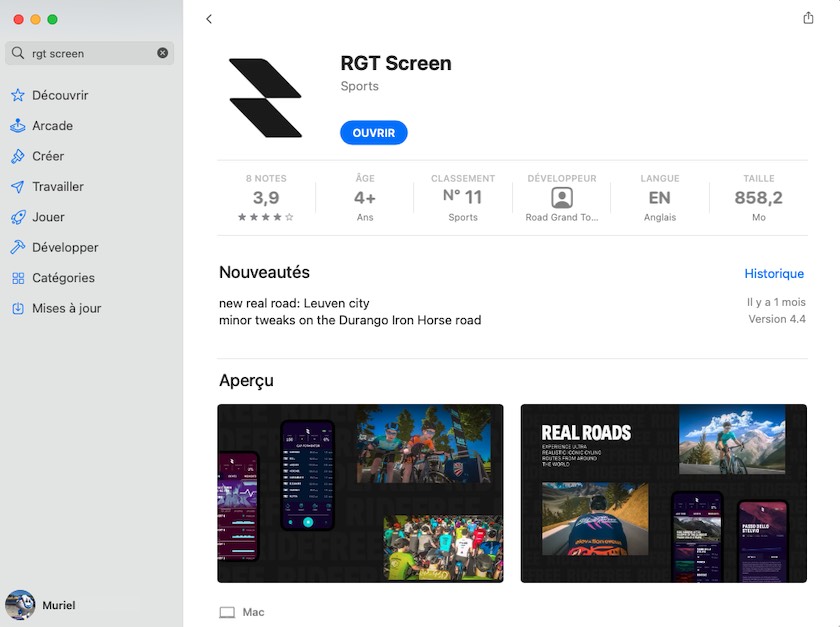The height and width of the screenshot is (627, 840).
Task: Click the Sports category label under the title
Action: click(x=359, y=86)
